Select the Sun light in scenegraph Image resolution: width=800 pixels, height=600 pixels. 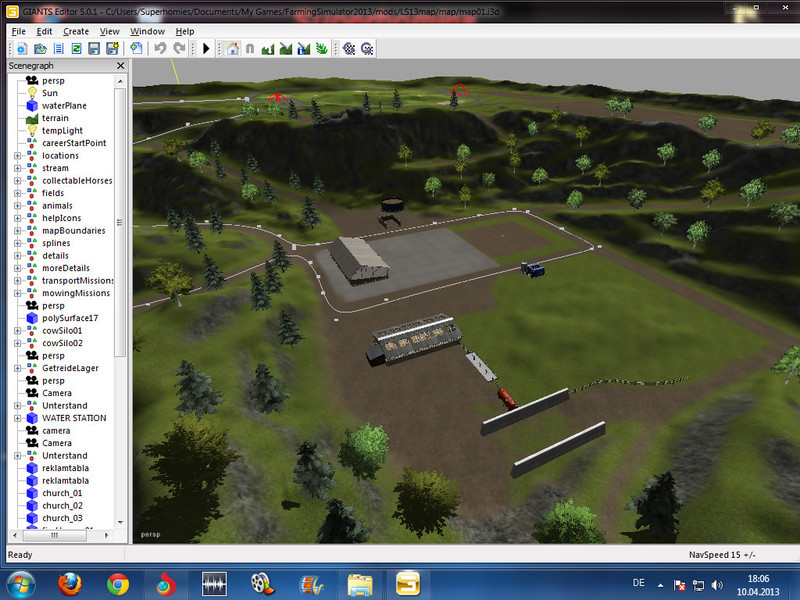pos(49,93)
